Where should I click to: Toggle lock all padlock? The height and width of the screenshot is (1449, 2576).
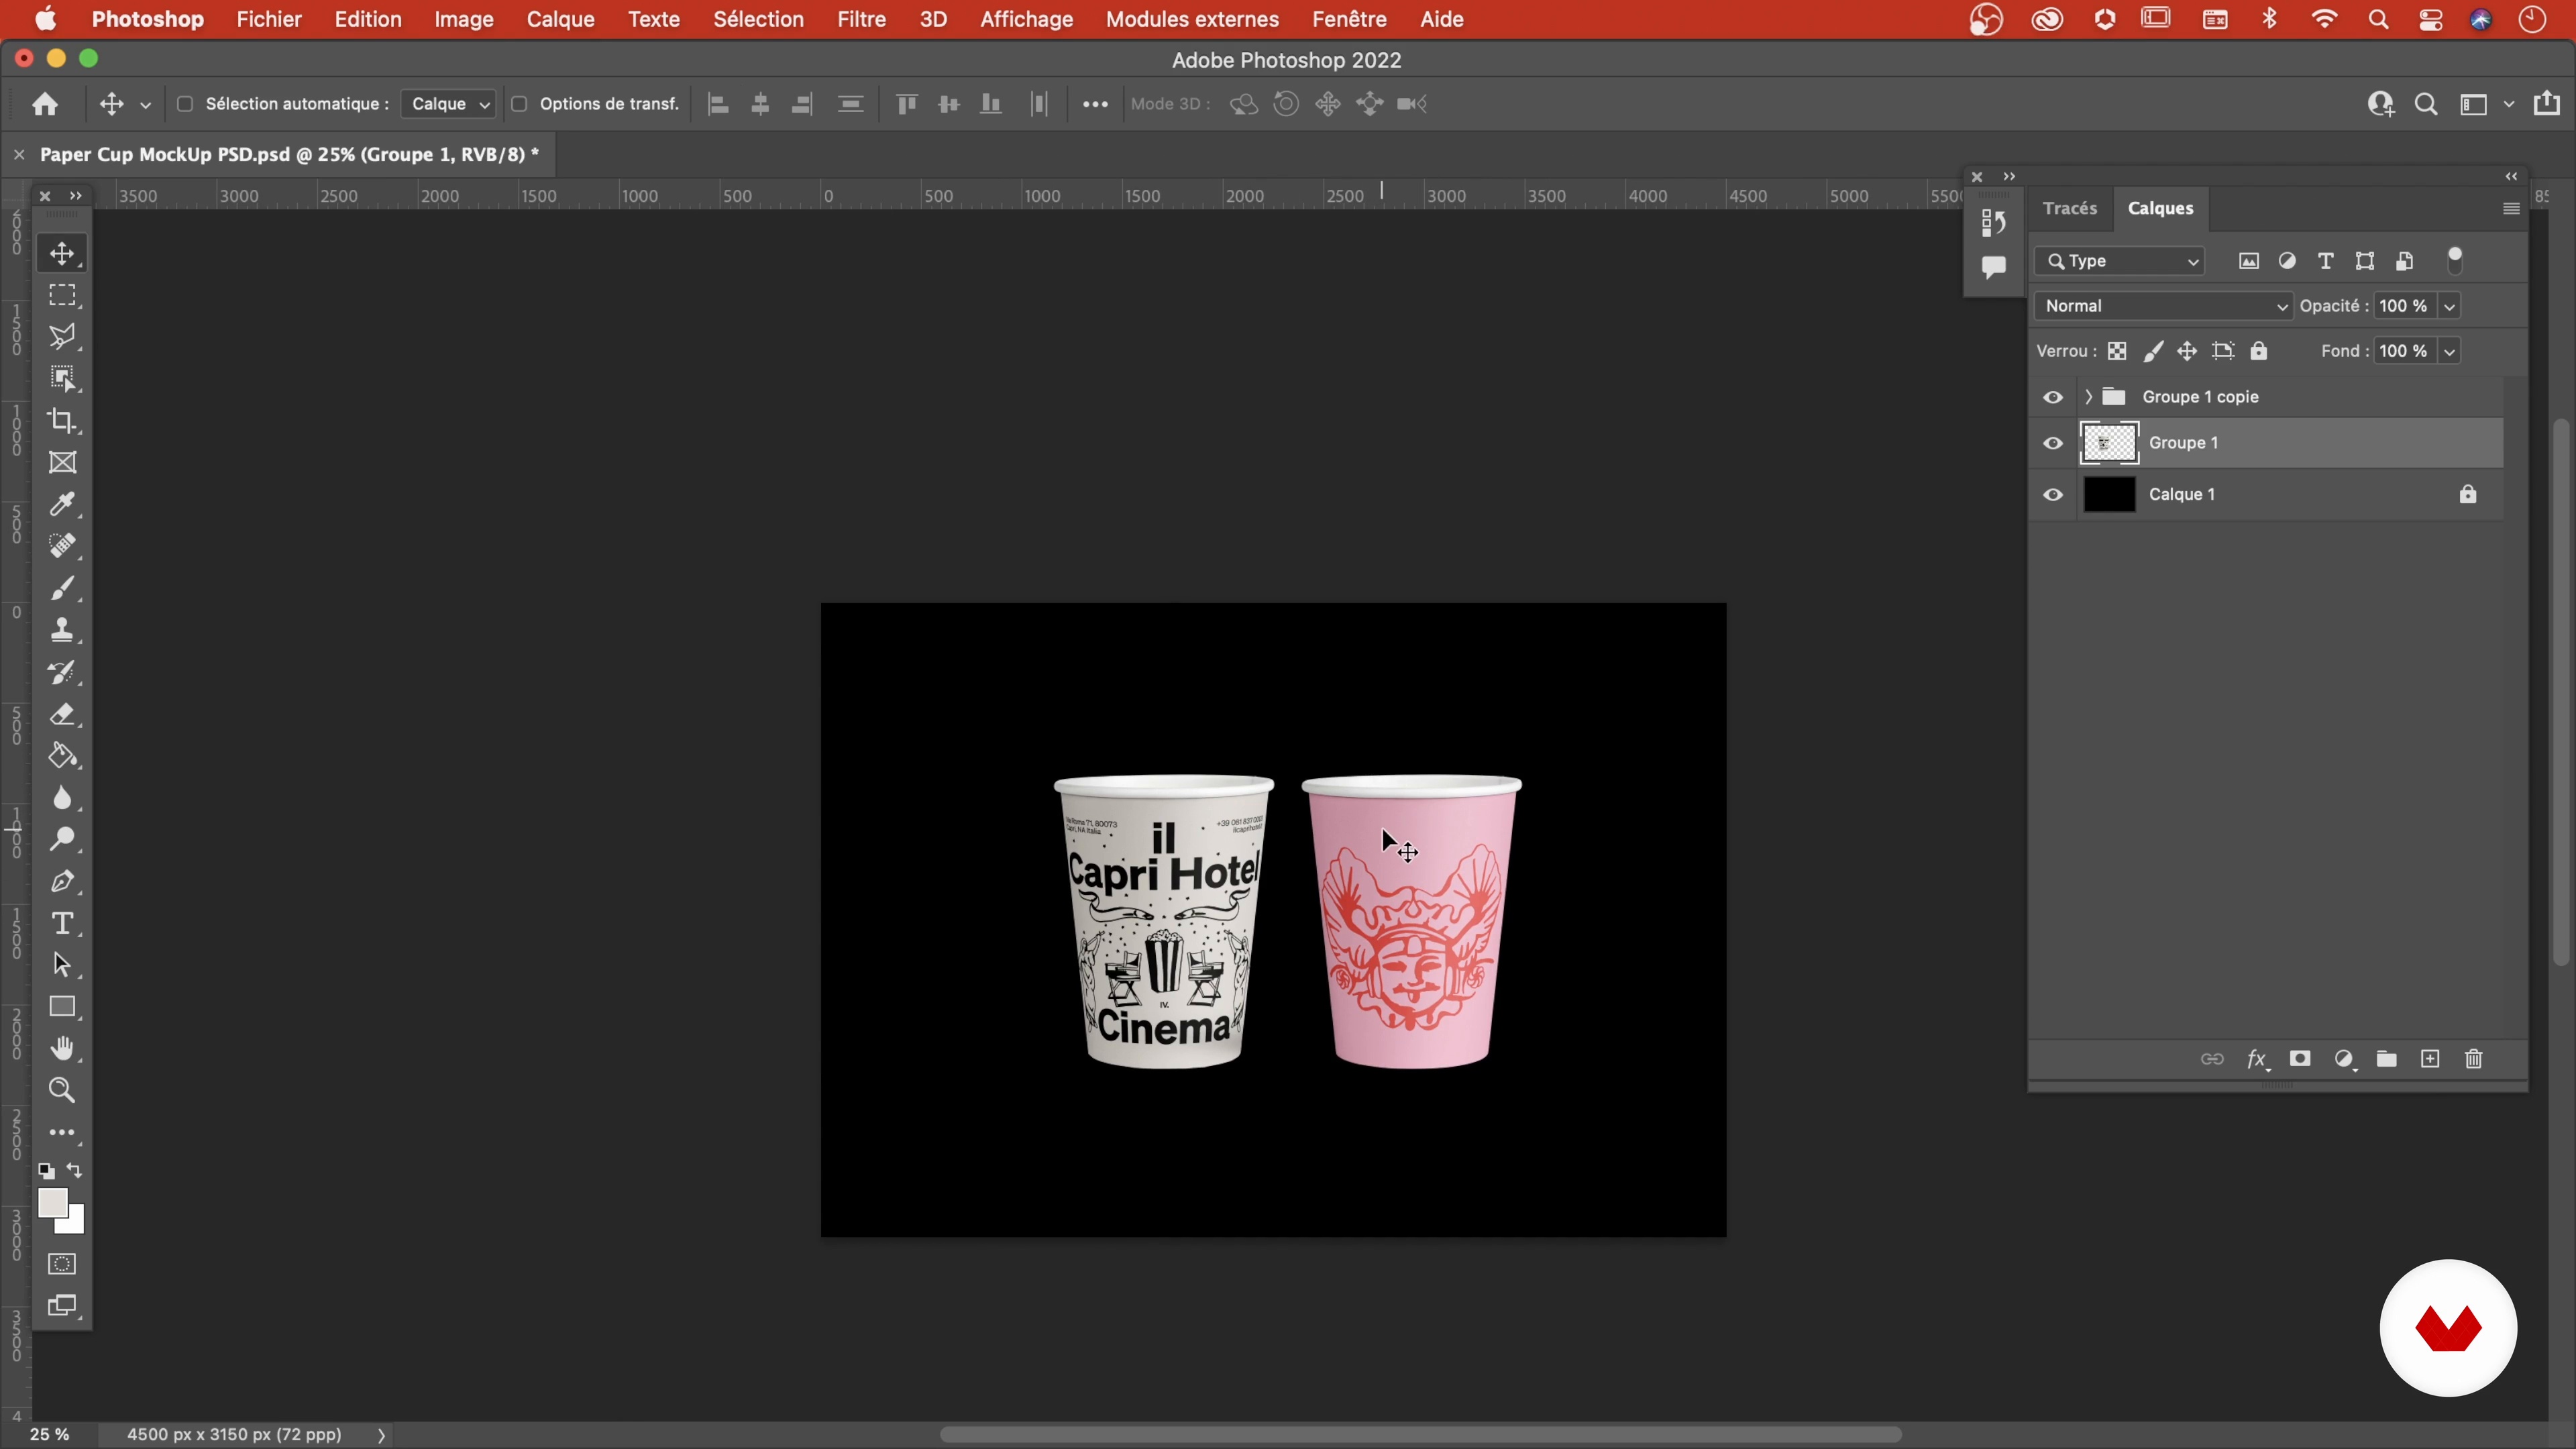(2259, 351)
